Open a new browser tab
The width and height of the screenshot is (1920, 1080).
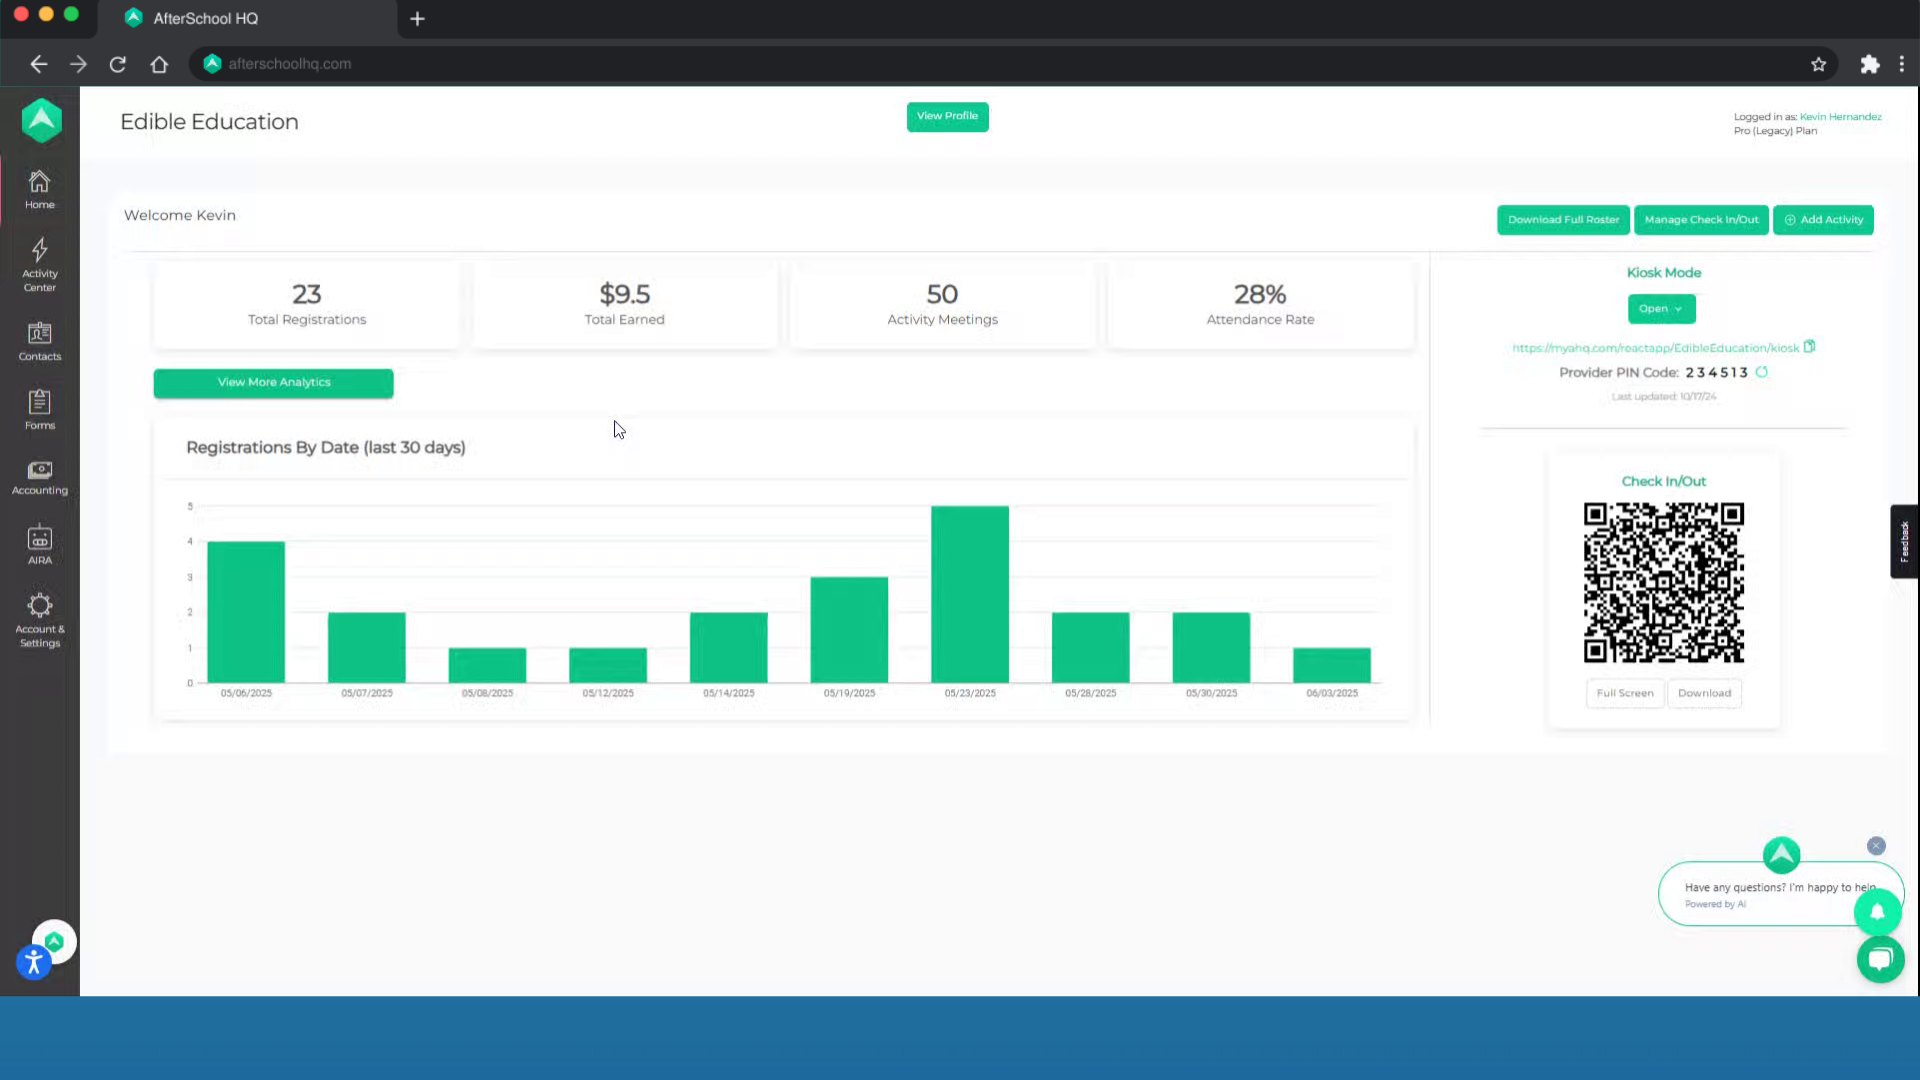[417, 18]
